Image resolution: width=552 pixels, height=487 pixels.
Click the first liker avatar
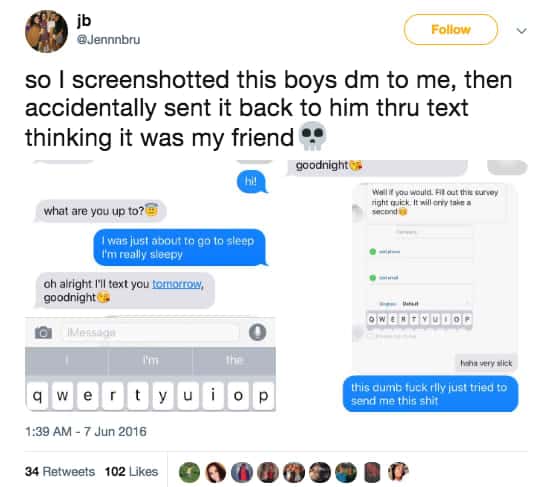(x=189, y=472)
